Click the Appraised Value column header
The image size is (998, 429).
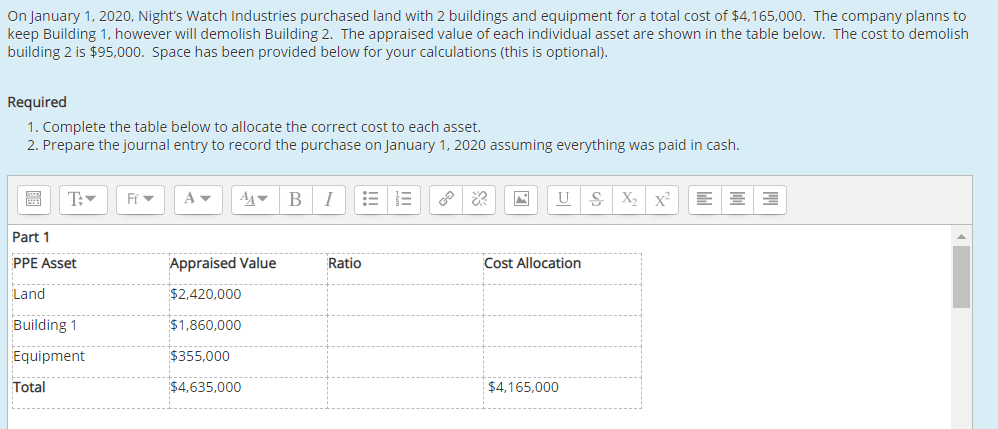pos(223,264)
